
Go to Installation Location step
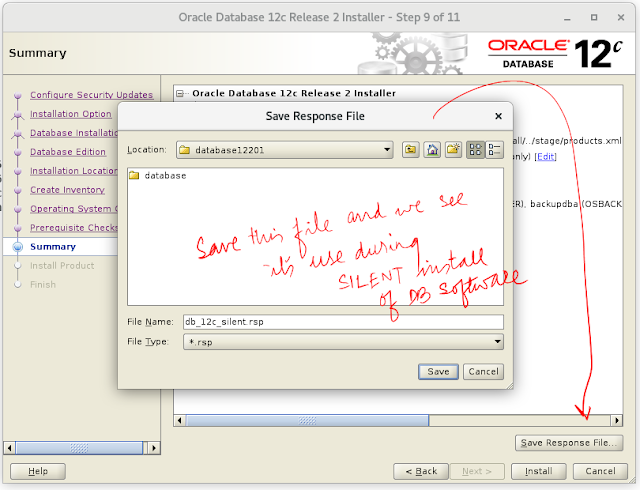74,171
